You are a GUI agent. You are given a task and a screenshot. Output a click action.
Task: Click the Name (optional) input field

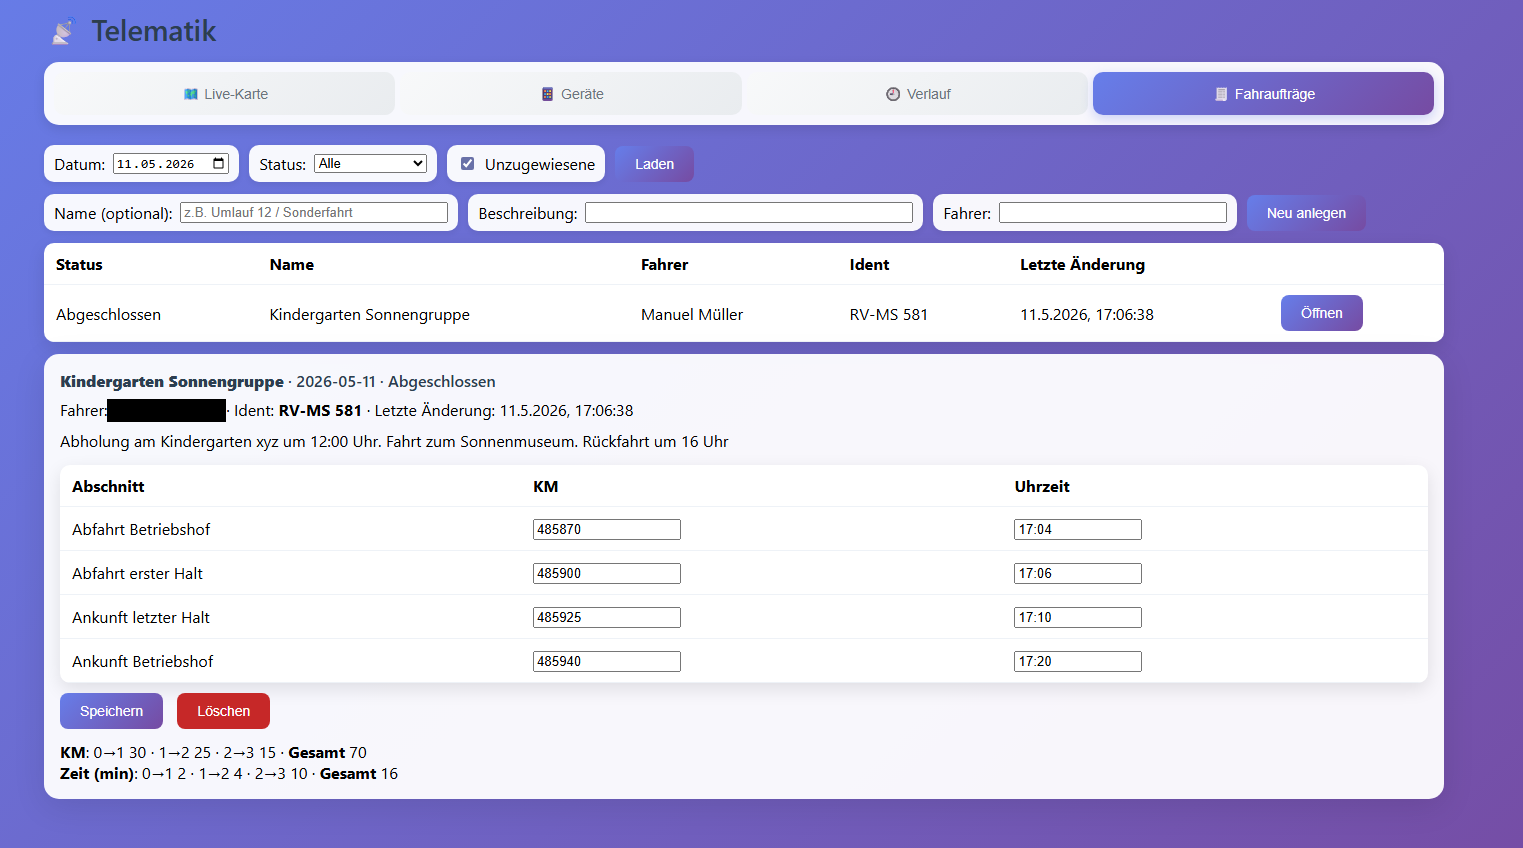[314, 212]
